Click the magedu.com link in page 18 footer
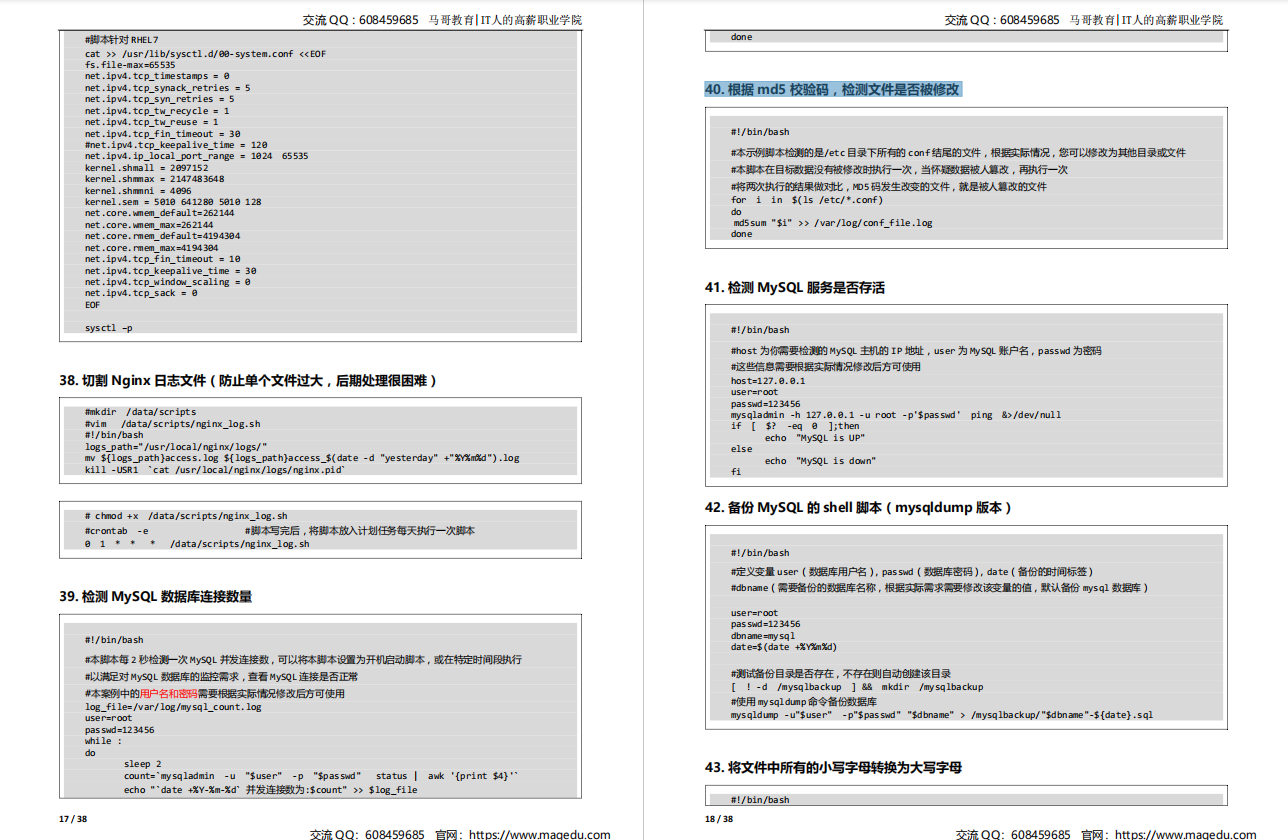The width and height of the screenshot is (1288, 840). (x=1186, y=834)
